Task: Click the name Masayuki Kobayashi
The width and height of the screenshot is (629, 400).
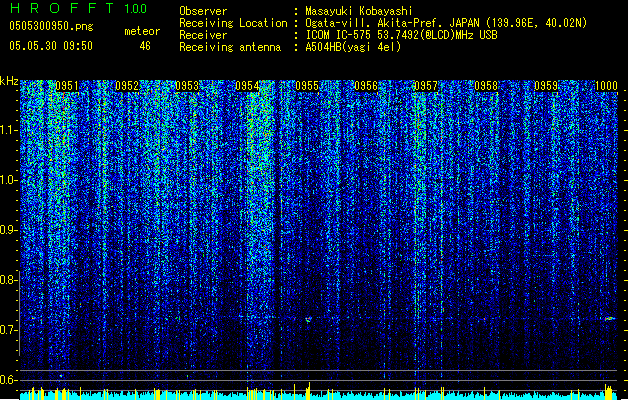Action: pyautogui.click(x=359, y=11)
